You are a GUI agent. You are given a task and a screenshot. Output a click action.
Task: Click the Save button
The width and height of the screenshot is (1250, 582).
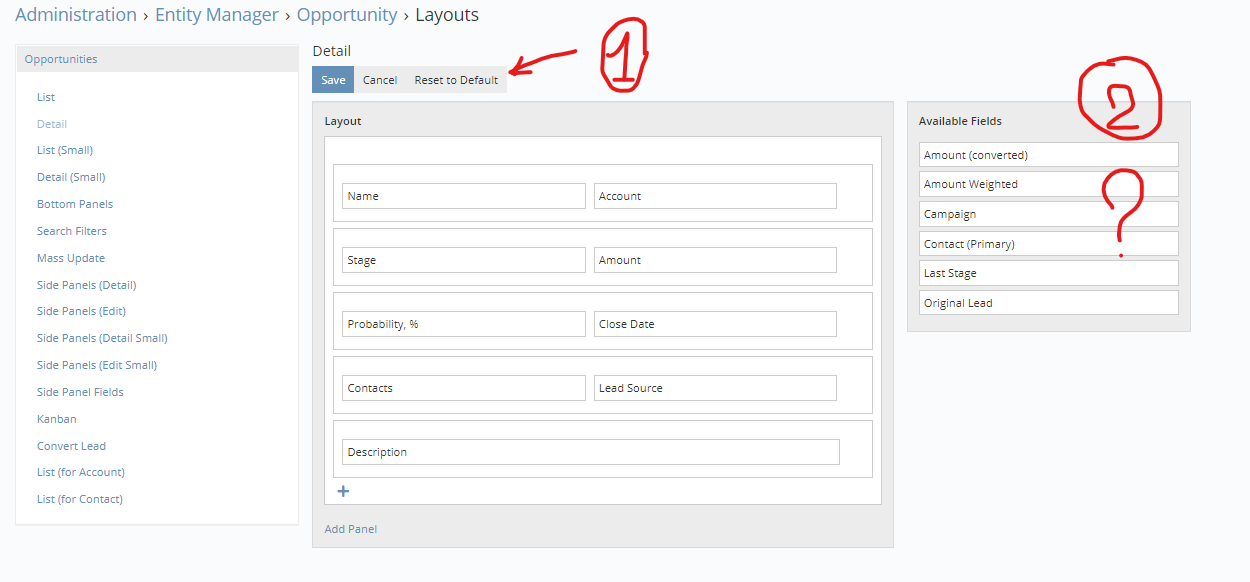tap(332, 79)
